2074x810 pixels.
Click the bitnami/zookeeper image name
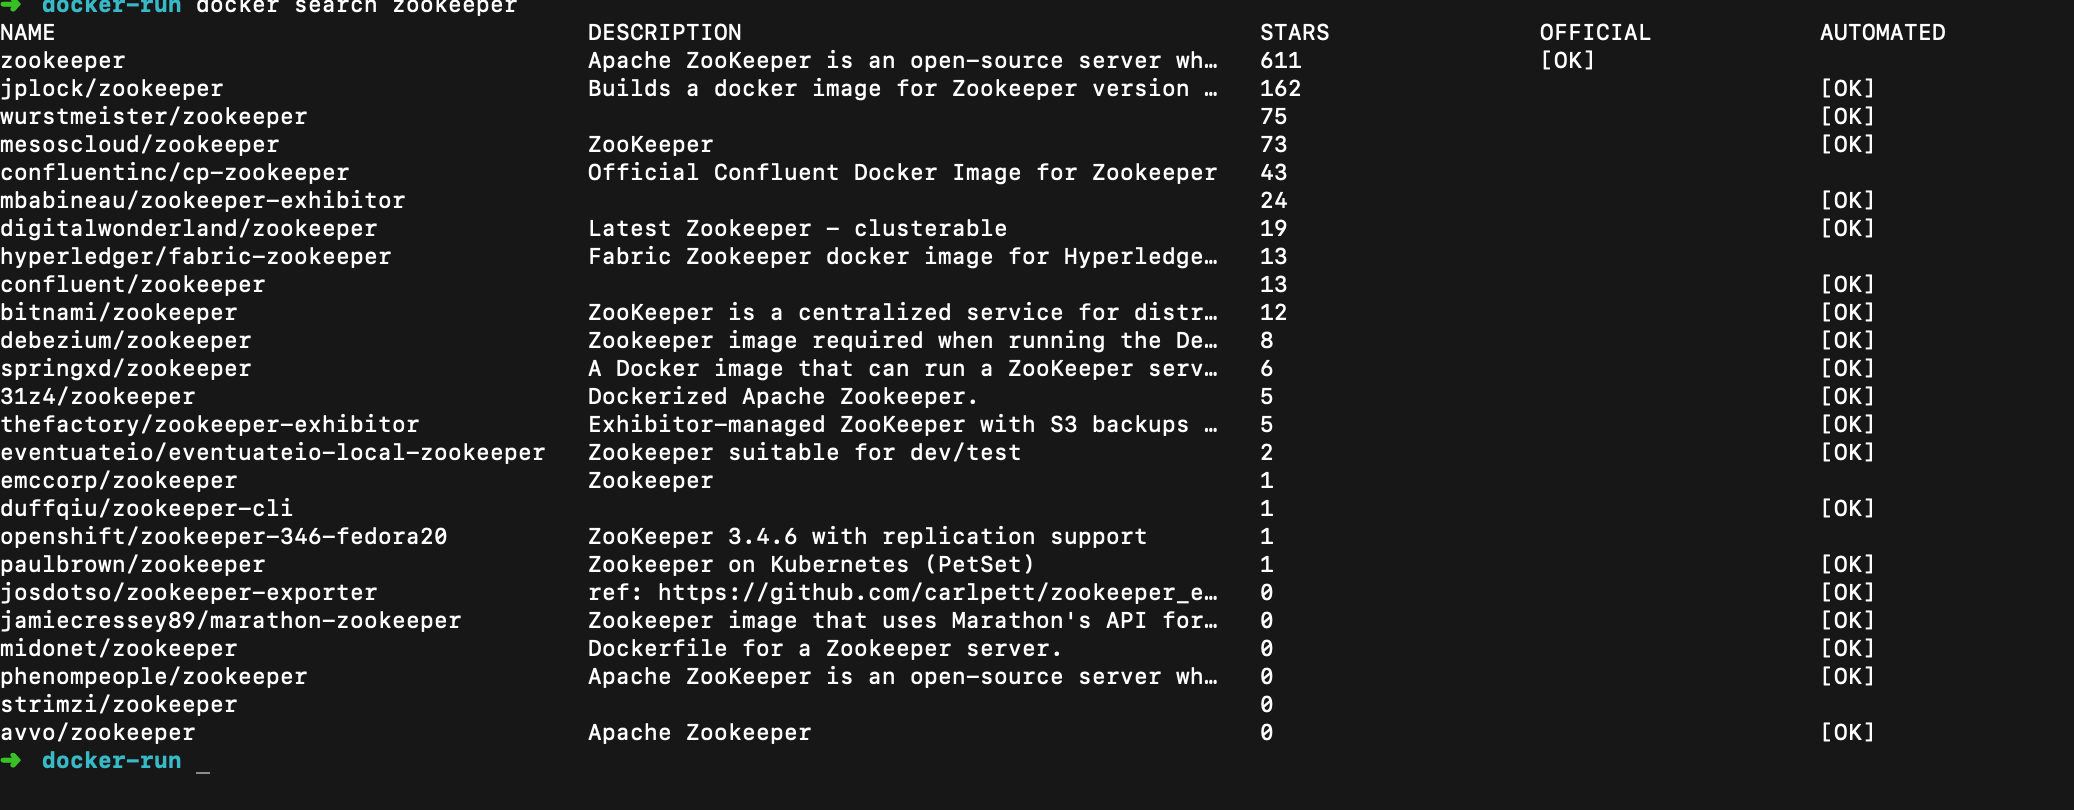tap(119, 313)
